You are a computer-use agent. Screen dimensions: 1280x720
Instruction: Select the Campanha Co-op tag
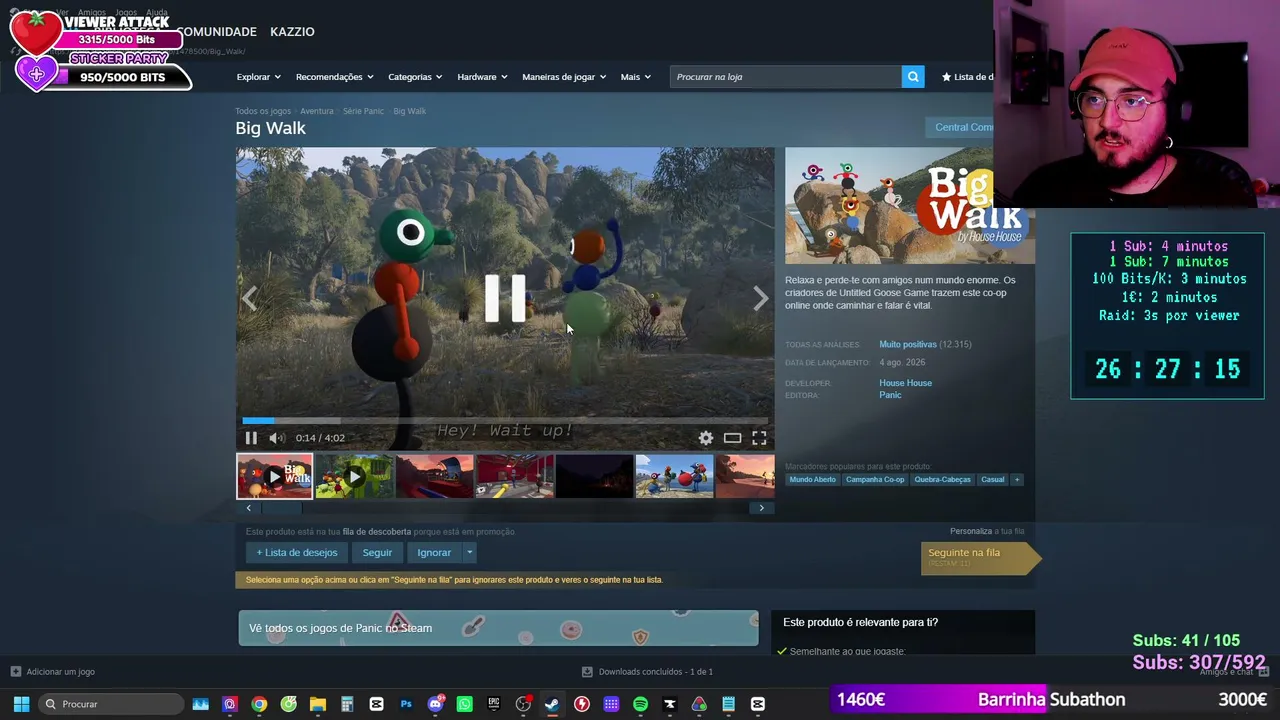point(875,480)
